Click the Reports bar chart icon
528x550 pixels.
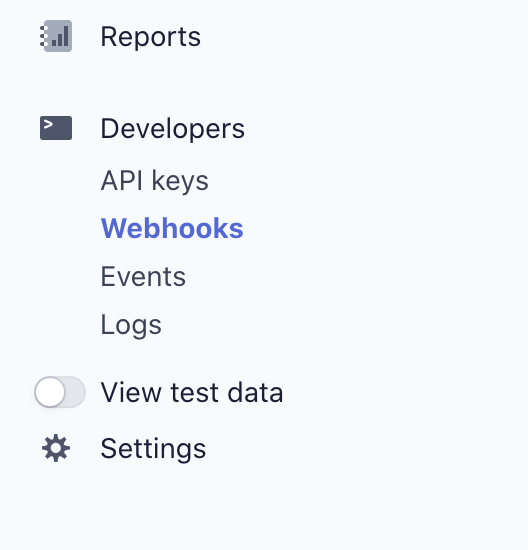(56, 36)
